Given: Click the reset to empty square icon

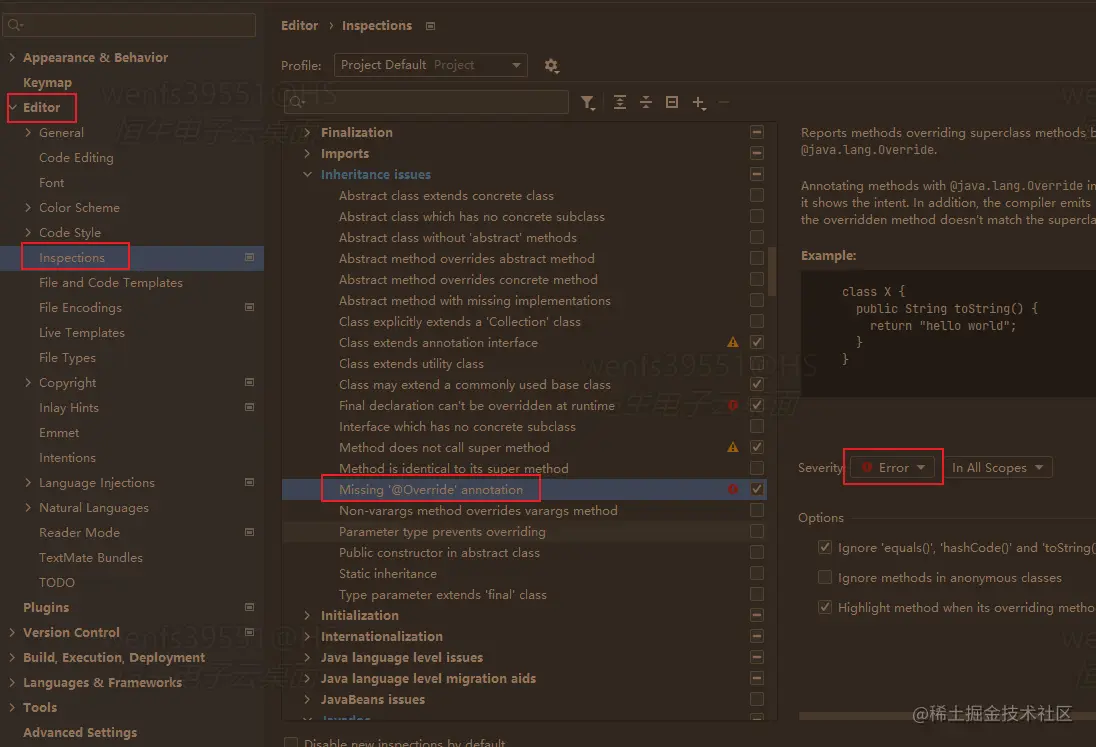Looking at the screenshot, I should click(672, 103).
